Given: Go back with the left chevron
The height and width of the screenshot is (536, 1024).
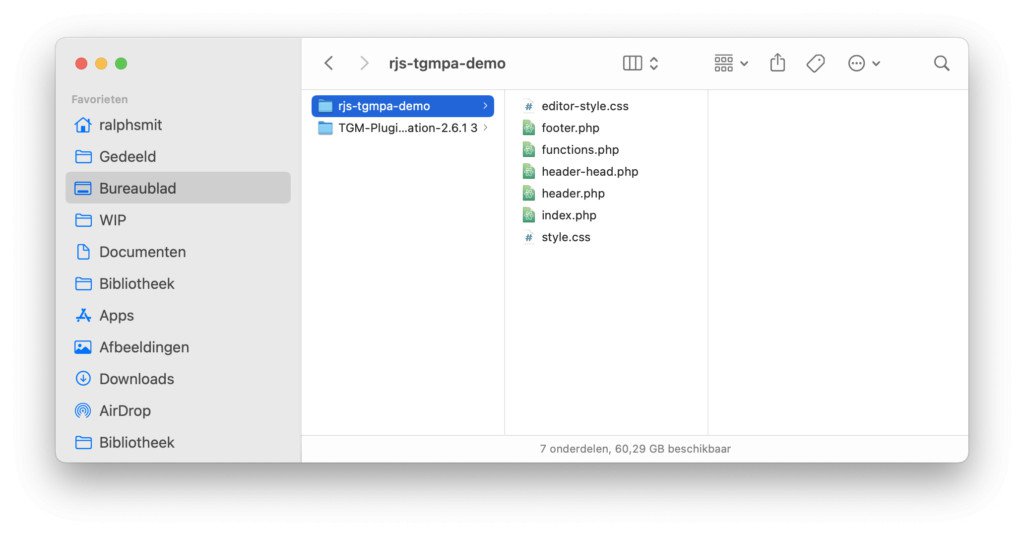Looking at the screenshot, I should (328, 63).
